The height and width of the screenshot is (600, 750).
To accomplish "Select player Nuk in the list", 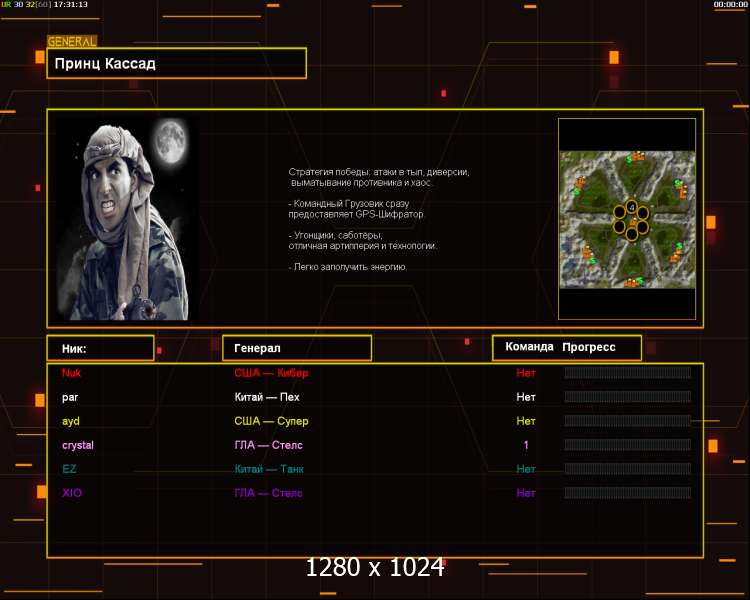I will [71, 373].
